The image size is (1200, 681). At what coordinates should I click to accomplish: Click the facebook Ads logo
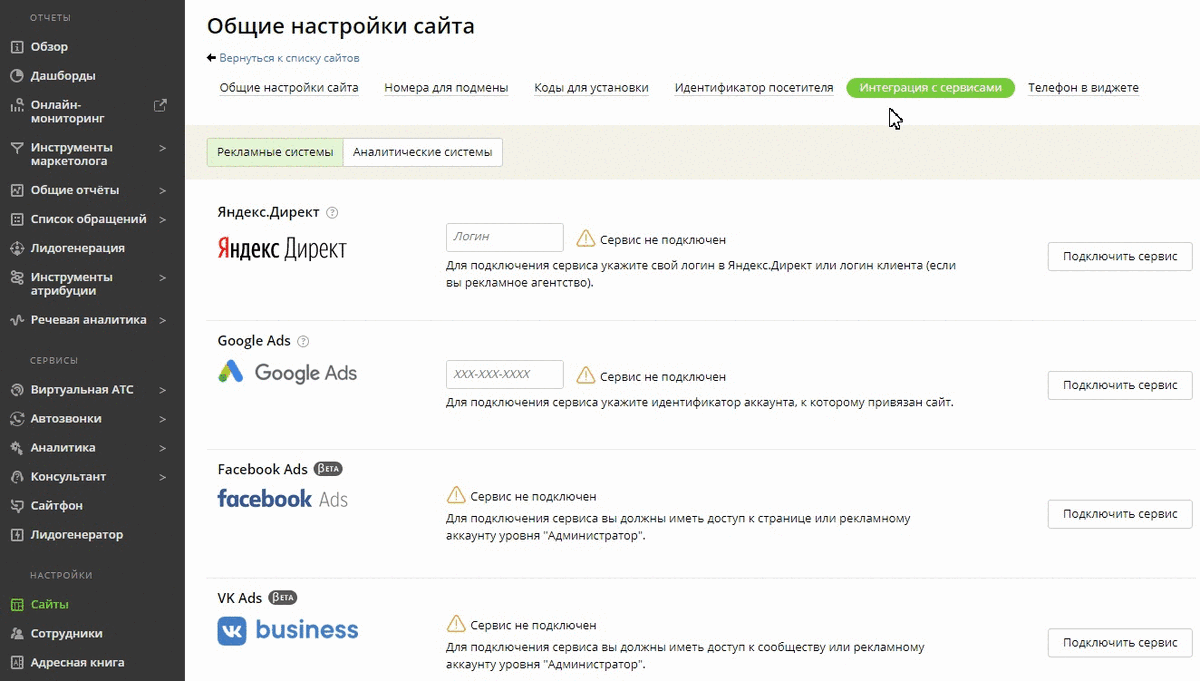click(283, 498)
